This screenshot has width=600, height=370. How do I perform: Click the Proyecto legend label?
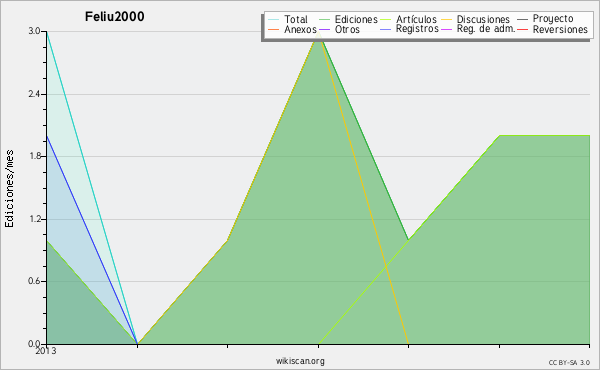pyautogui.click(x=553, y=19)
